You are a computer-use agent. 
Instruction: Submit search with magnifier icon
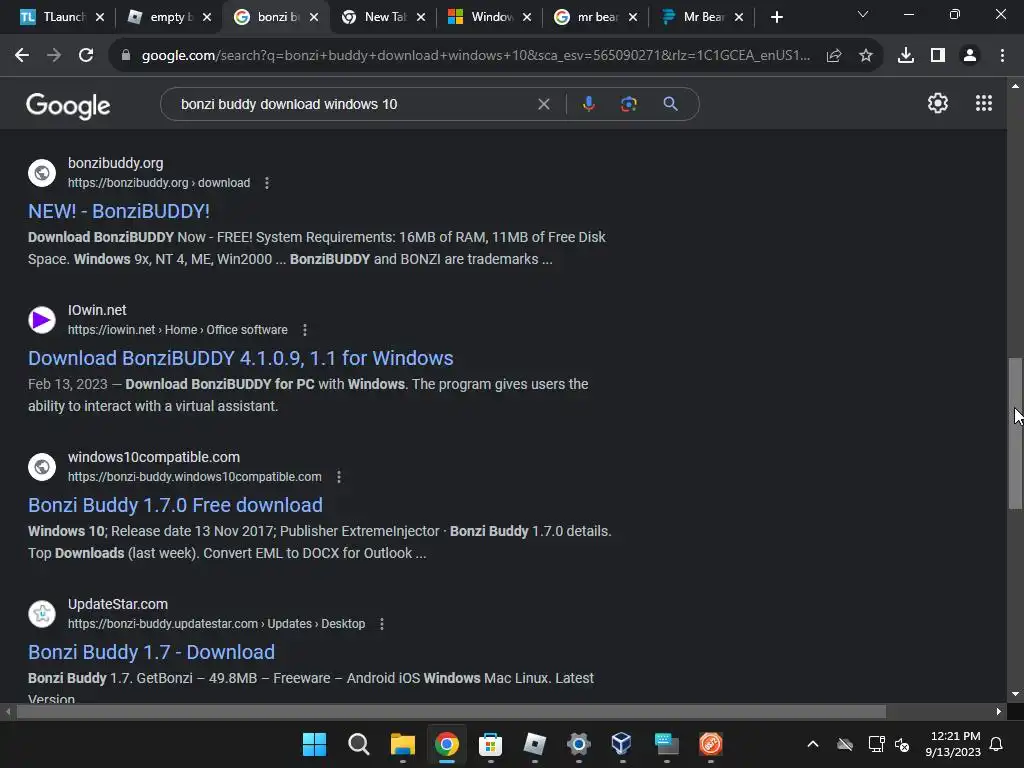pyautogui.click(x=670, y=104)
